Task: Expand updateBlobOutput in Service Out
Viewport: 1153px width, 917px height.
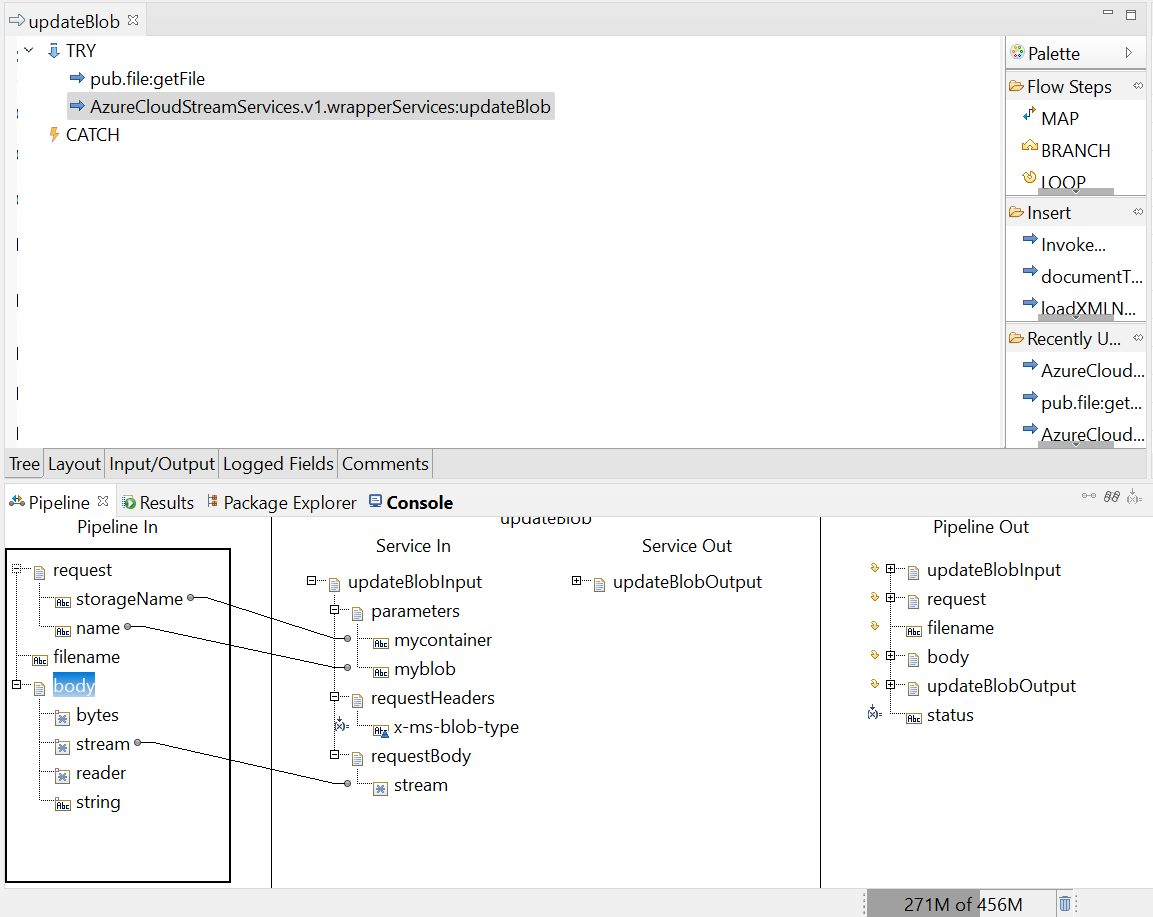Action: click(x=576, y=581)
